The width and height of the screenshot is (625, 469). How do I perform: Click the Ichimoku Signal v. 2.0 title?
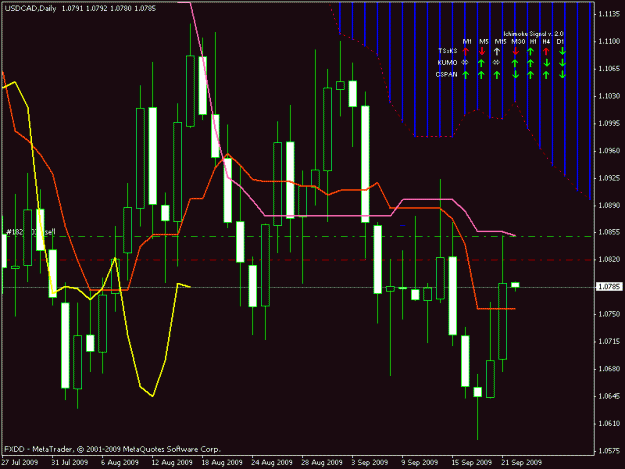click(x=534, y=34)
